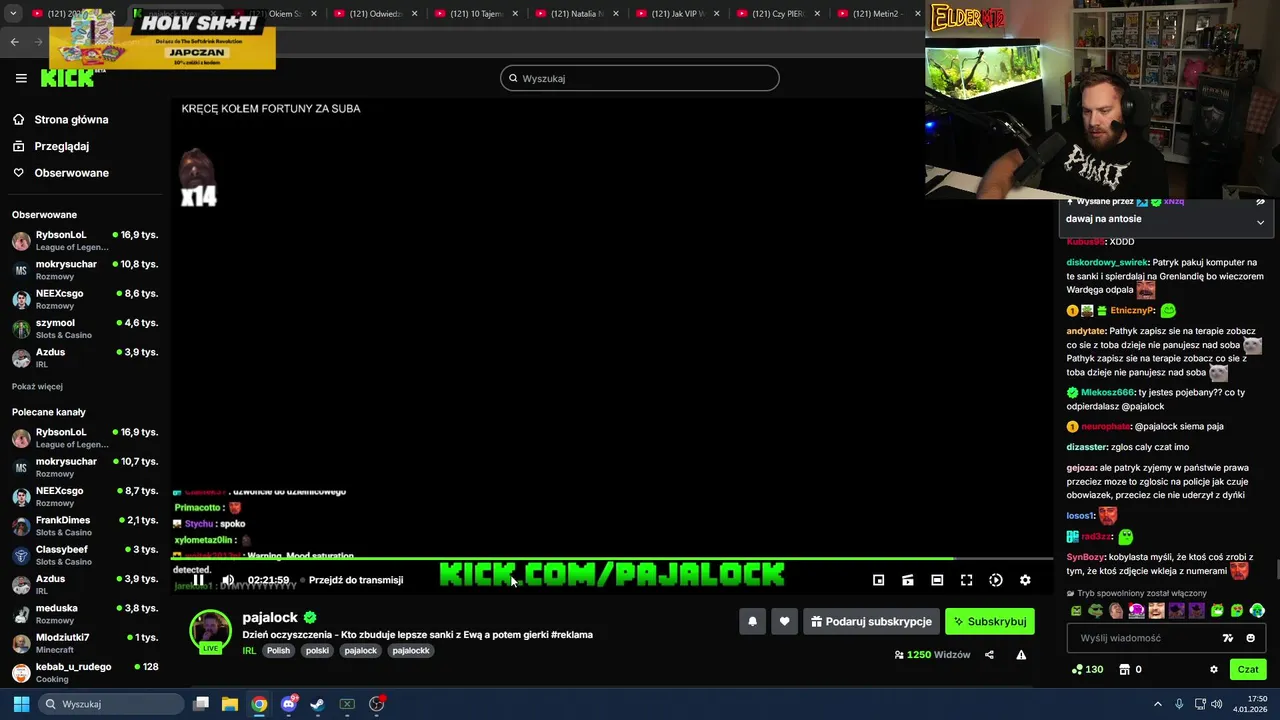Follow pajalock with heart button

(x=784, y=621)
